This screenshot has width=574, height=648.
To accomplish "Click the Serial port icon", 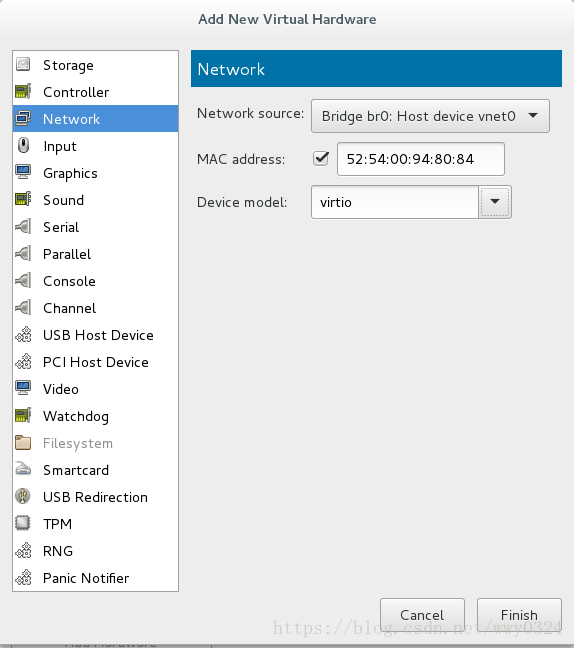I will [23, 227].
